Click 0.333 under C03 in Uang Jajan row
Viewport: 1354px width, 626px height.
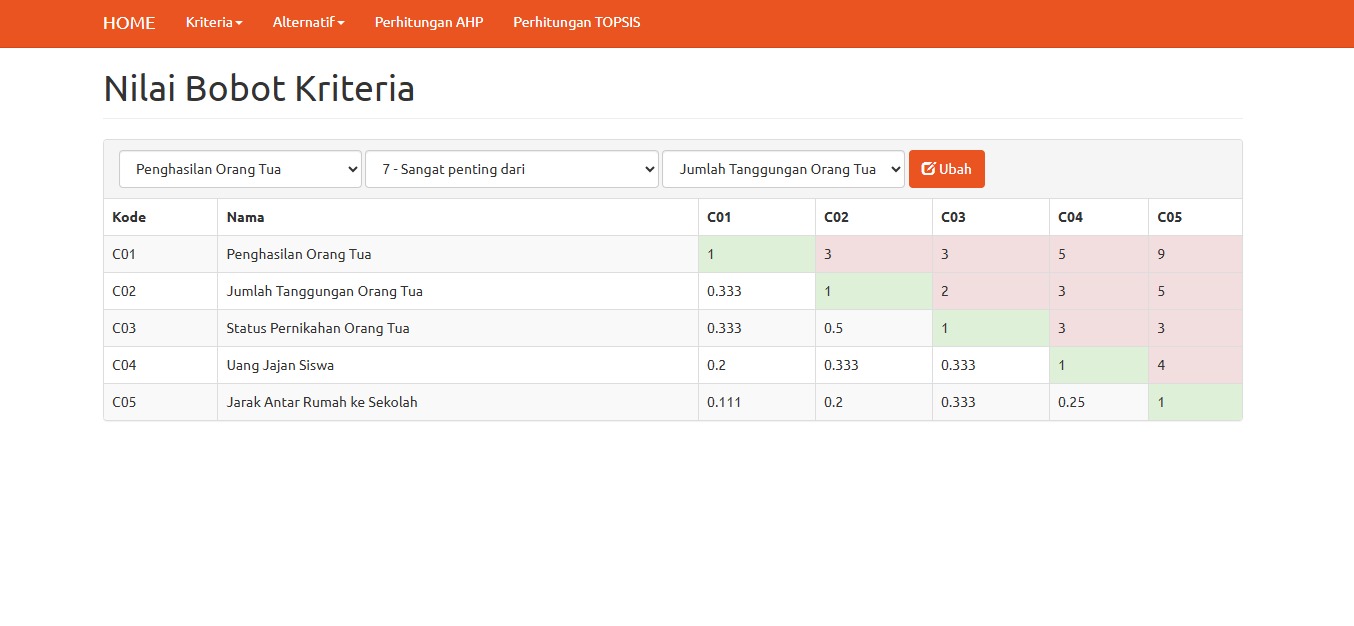tap(991, 365)
